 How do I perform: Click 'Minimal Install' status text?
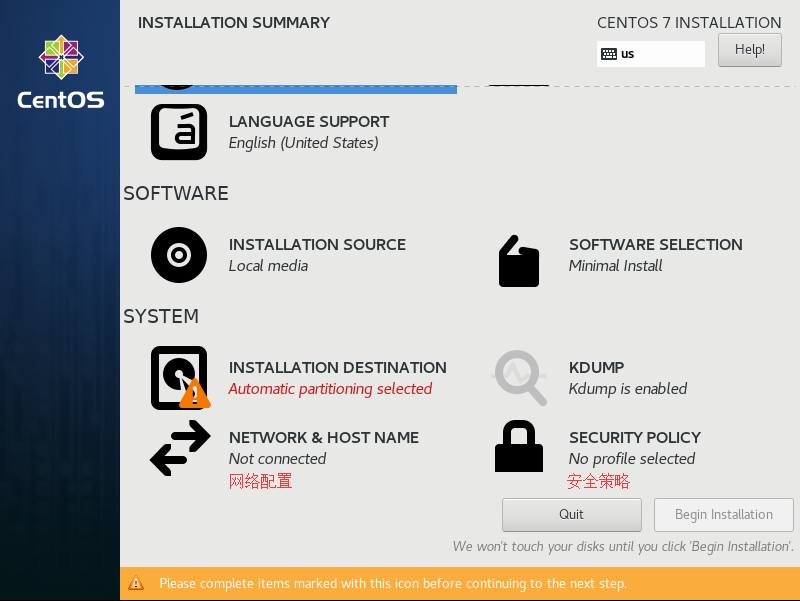coord(615,266)
